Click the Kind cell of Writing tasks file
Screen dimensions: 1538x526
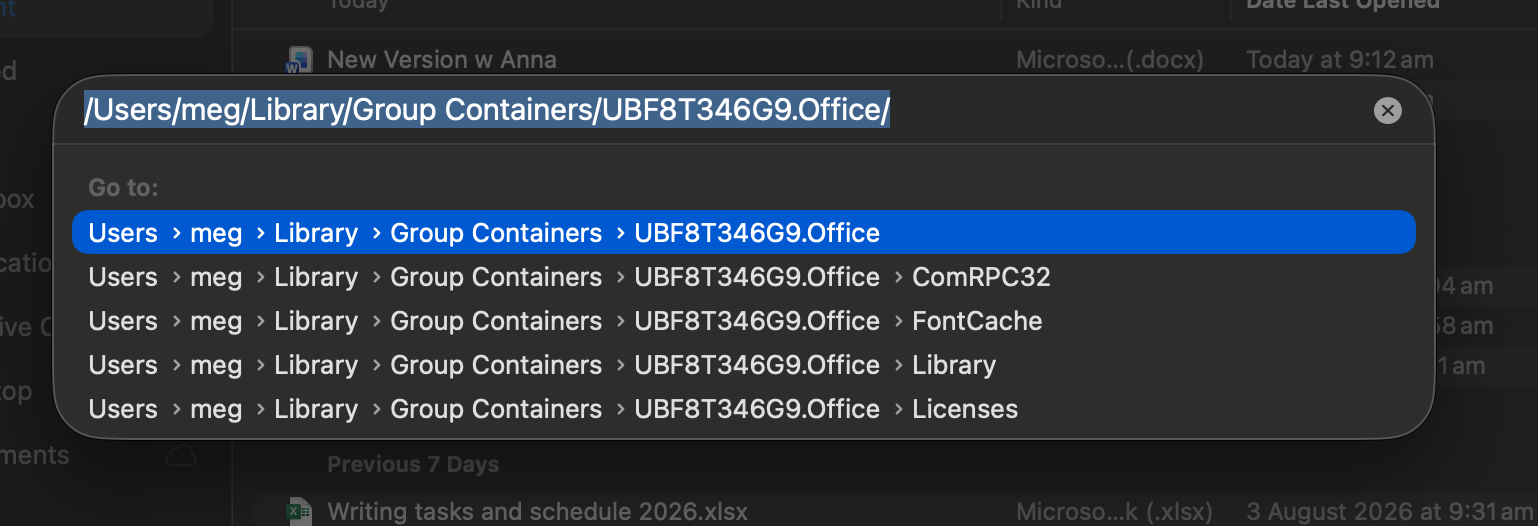(1114, 512)
